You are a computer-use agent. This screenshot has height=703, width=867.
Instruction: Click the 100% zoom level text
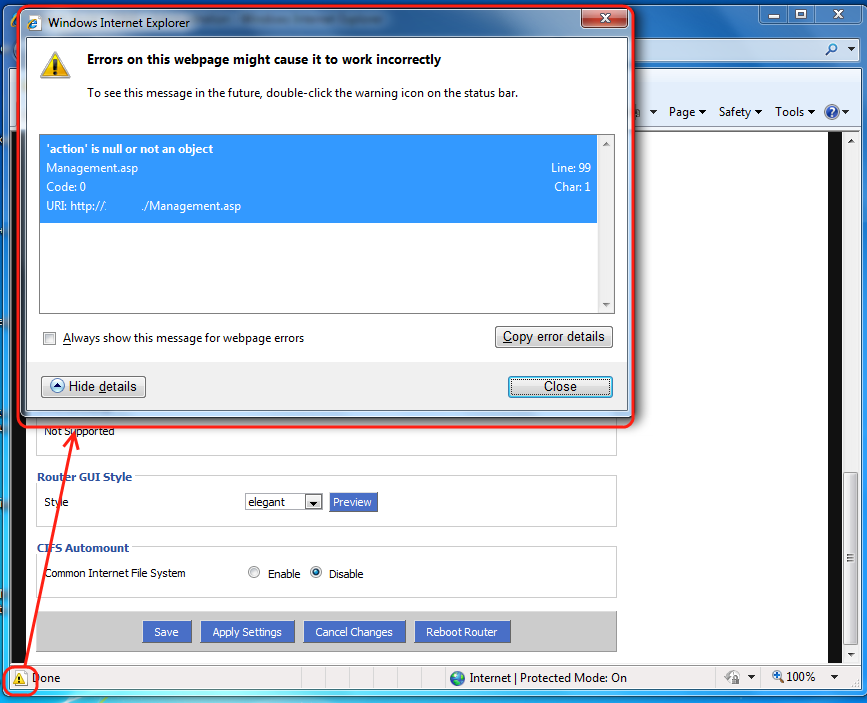(801, 677)
